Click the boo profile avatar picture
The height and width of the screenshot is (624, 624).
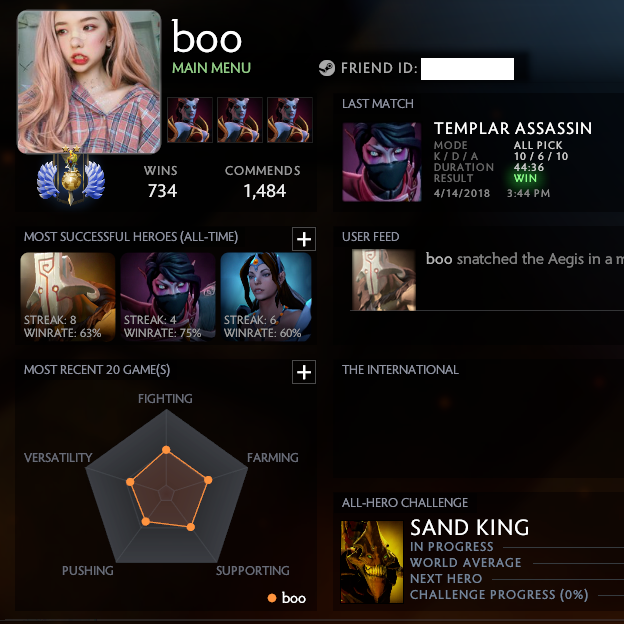(89, 82)
